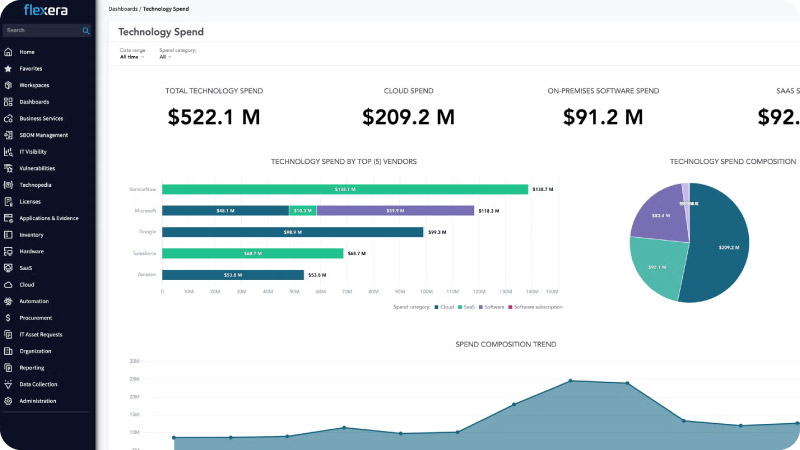Click the Licenses icon
This screenshot has width=800, height=450.
(8, 202)
